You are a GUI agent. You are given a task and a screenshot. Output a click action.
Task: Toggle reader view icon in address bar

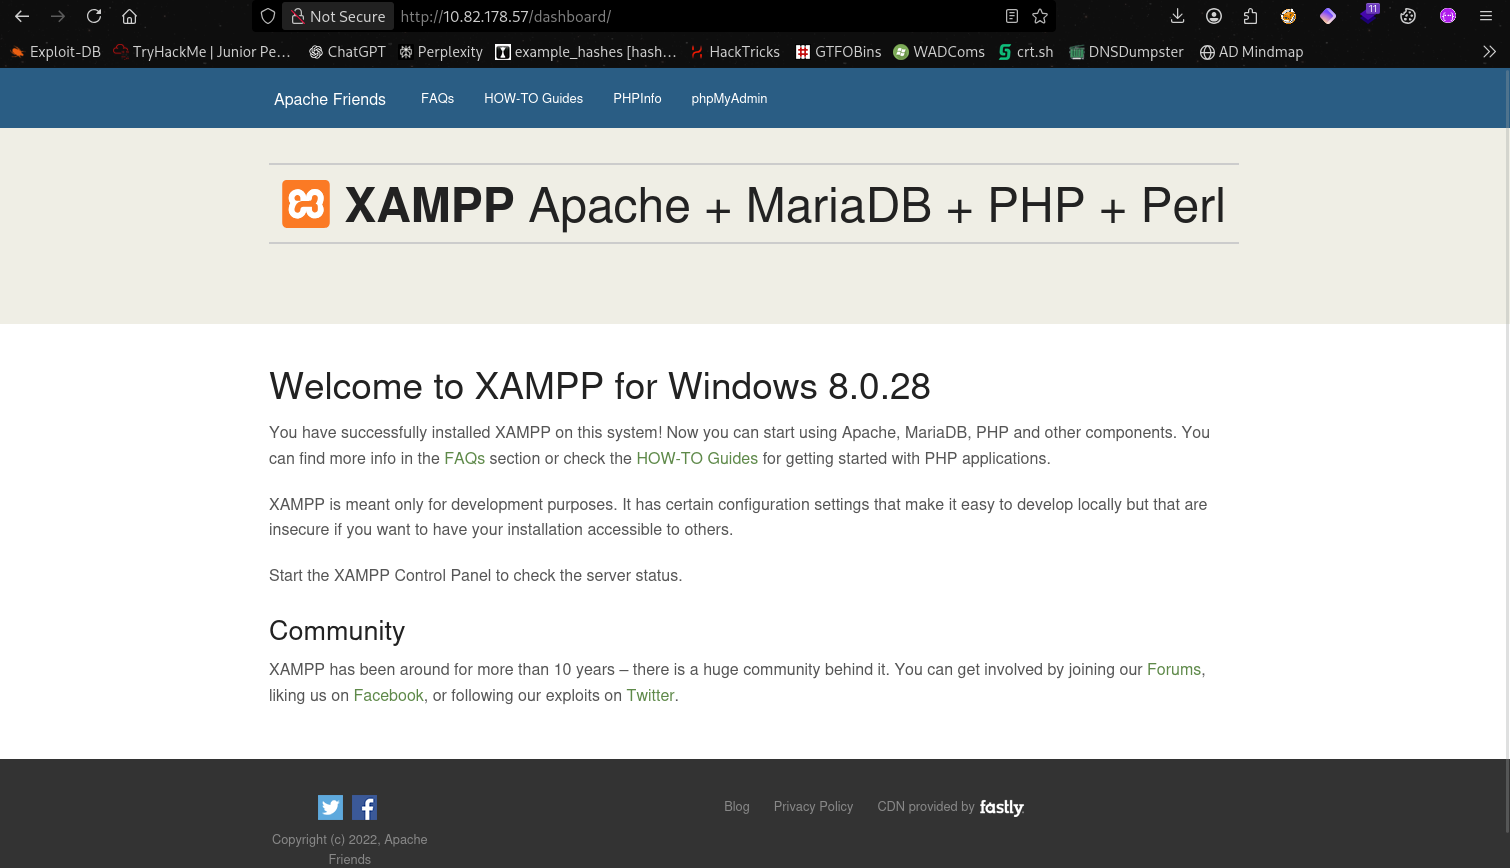(1012, 16)
